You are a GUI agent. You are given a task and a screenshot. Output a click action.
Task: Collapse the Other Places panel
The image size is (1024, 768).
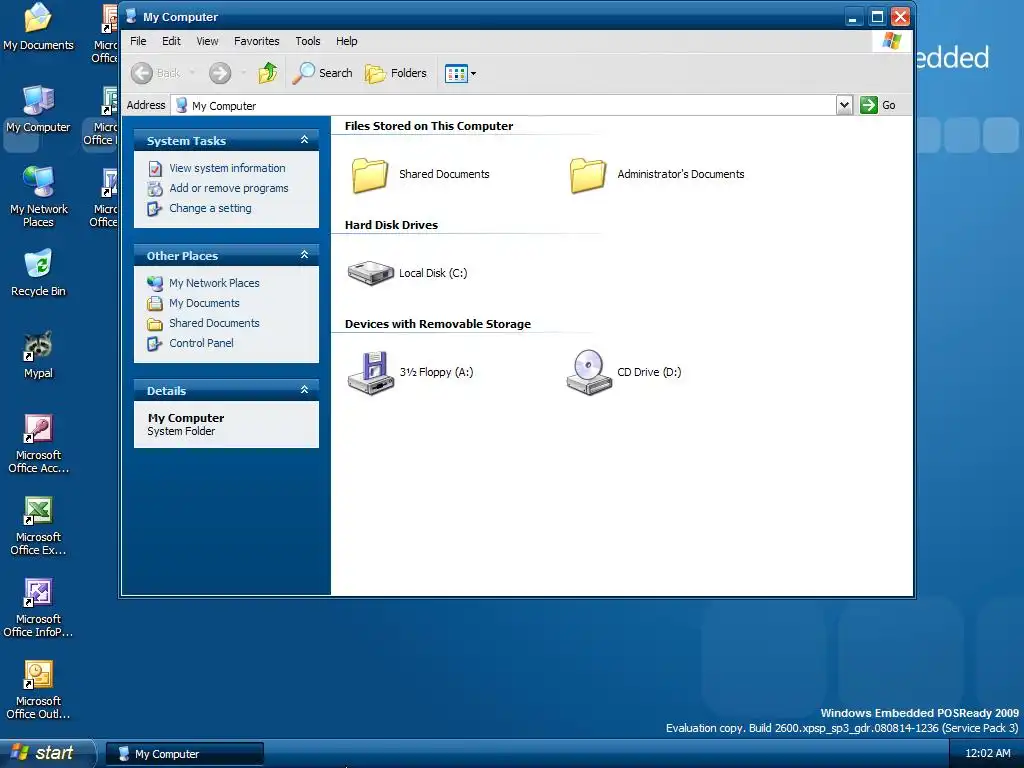point(304,255)
